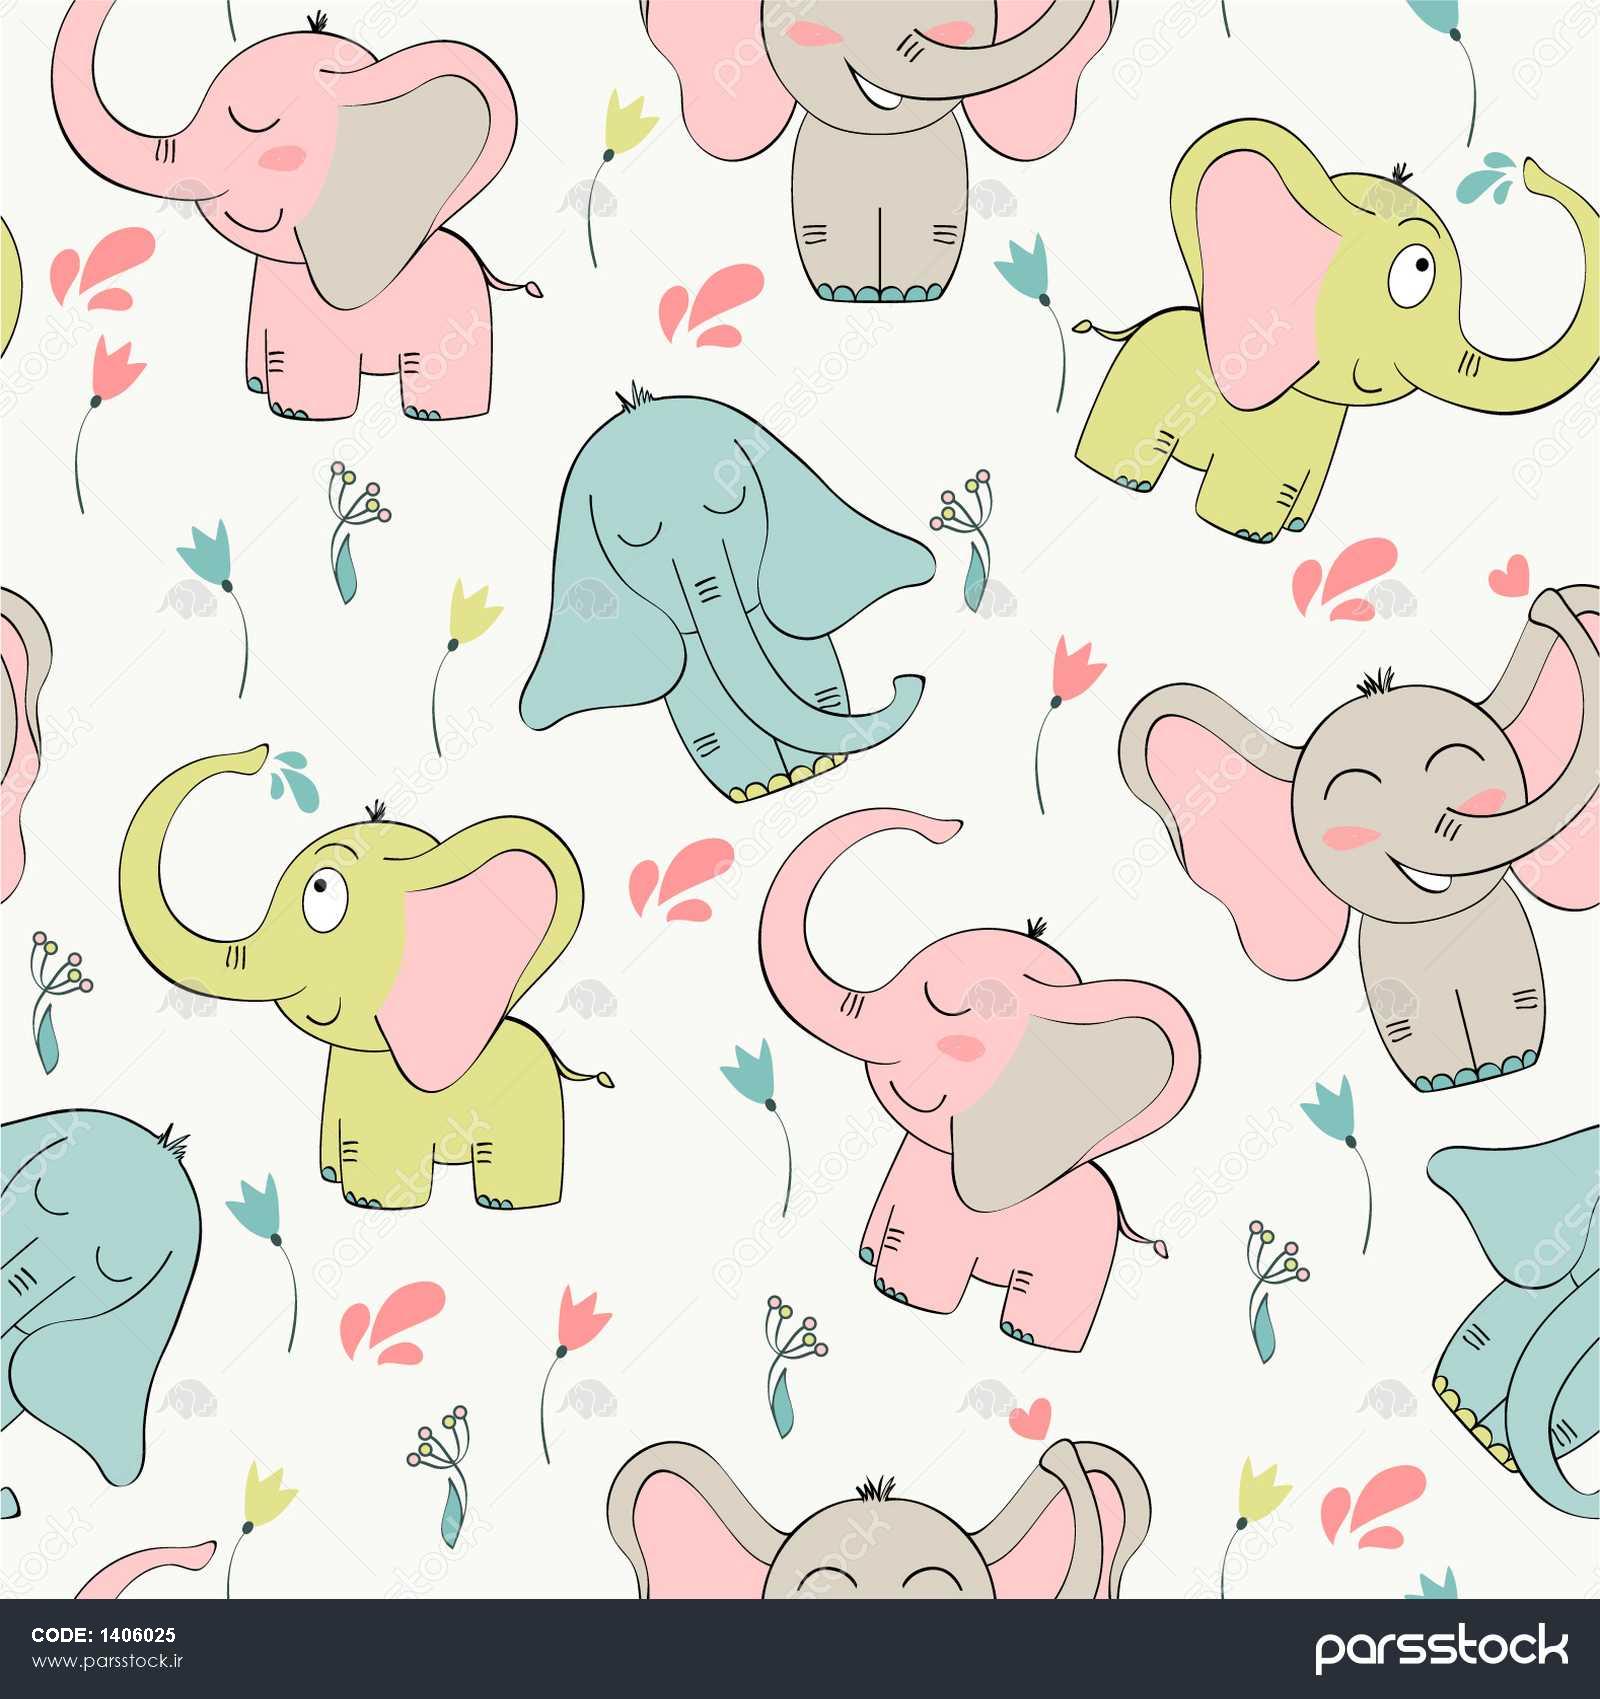1600x1699 pixels.
Task: Click the open eye of the left-facing green elephant
Action: coord(321,888)
